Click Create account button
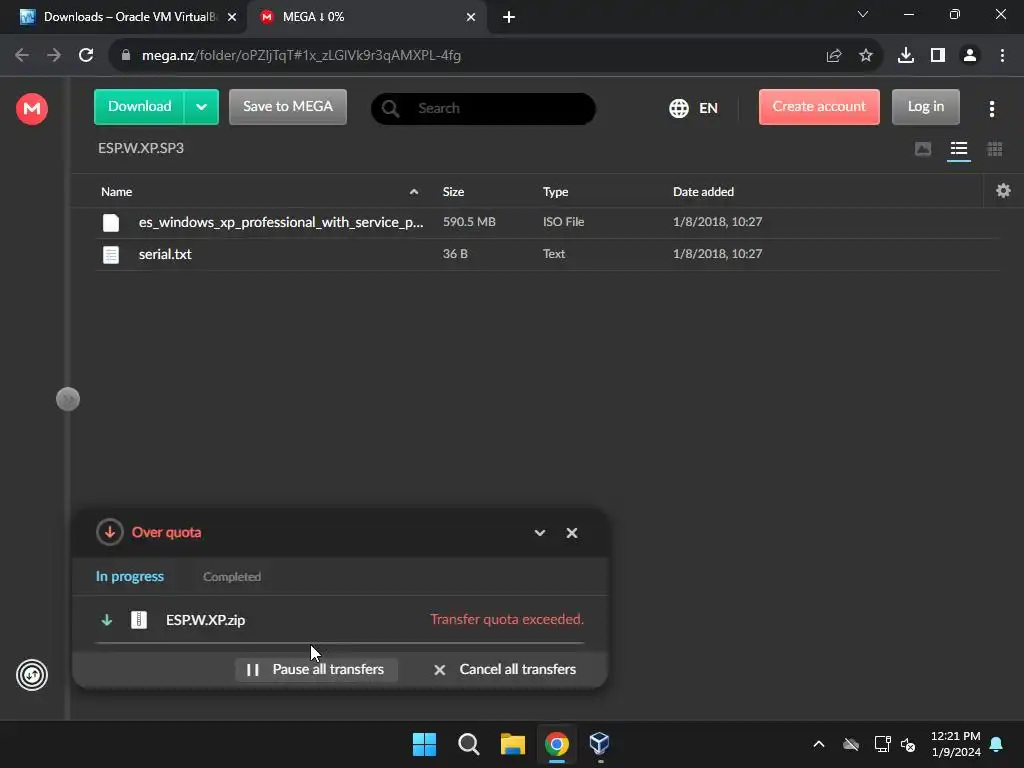The width and height of the screenshot is (1024, 768). (x=819, y=107)
